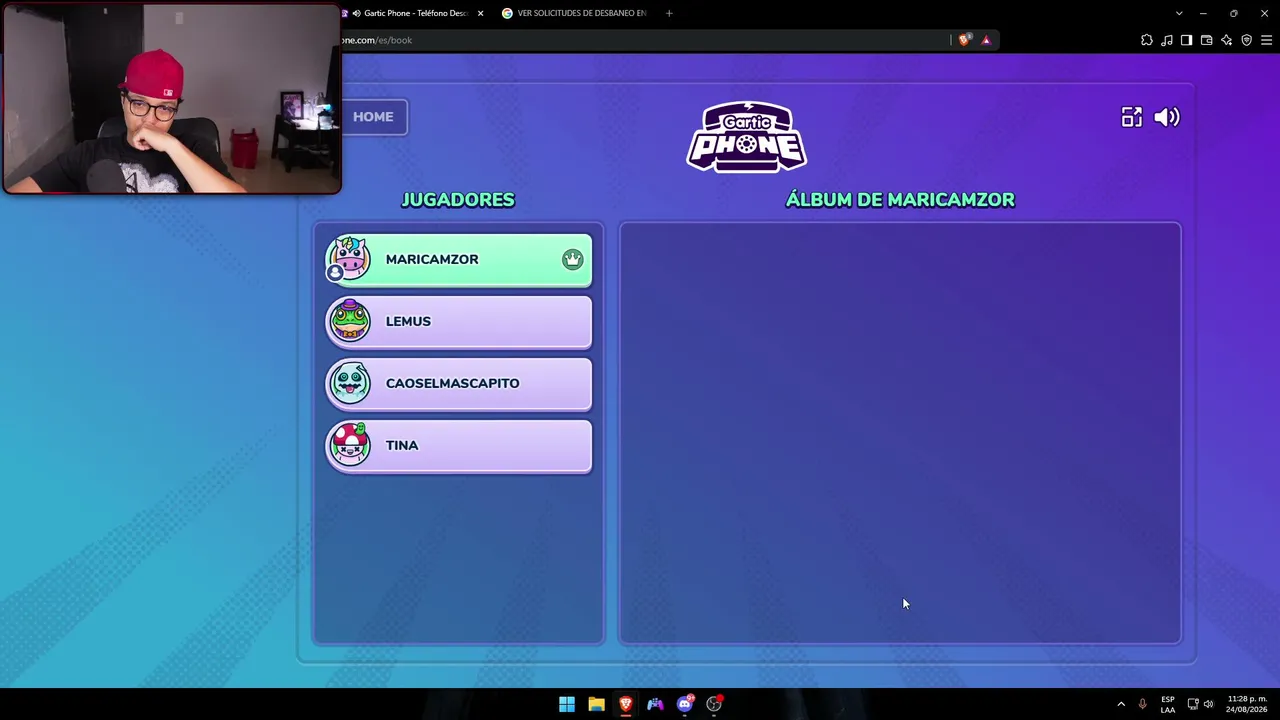
Task: Switch the ESP LAA keyboard language
Action: tap(1168, 704)
